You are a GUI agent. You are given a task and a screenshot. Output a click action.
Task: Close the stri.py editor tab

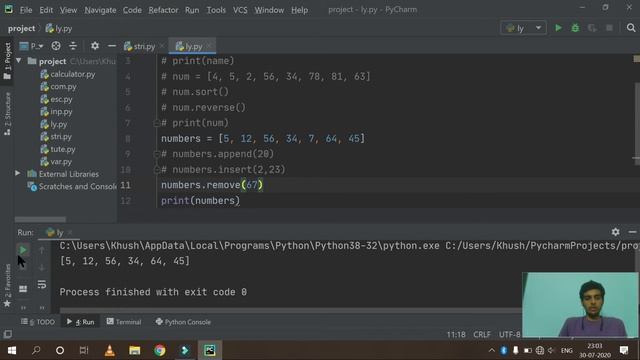162,46
